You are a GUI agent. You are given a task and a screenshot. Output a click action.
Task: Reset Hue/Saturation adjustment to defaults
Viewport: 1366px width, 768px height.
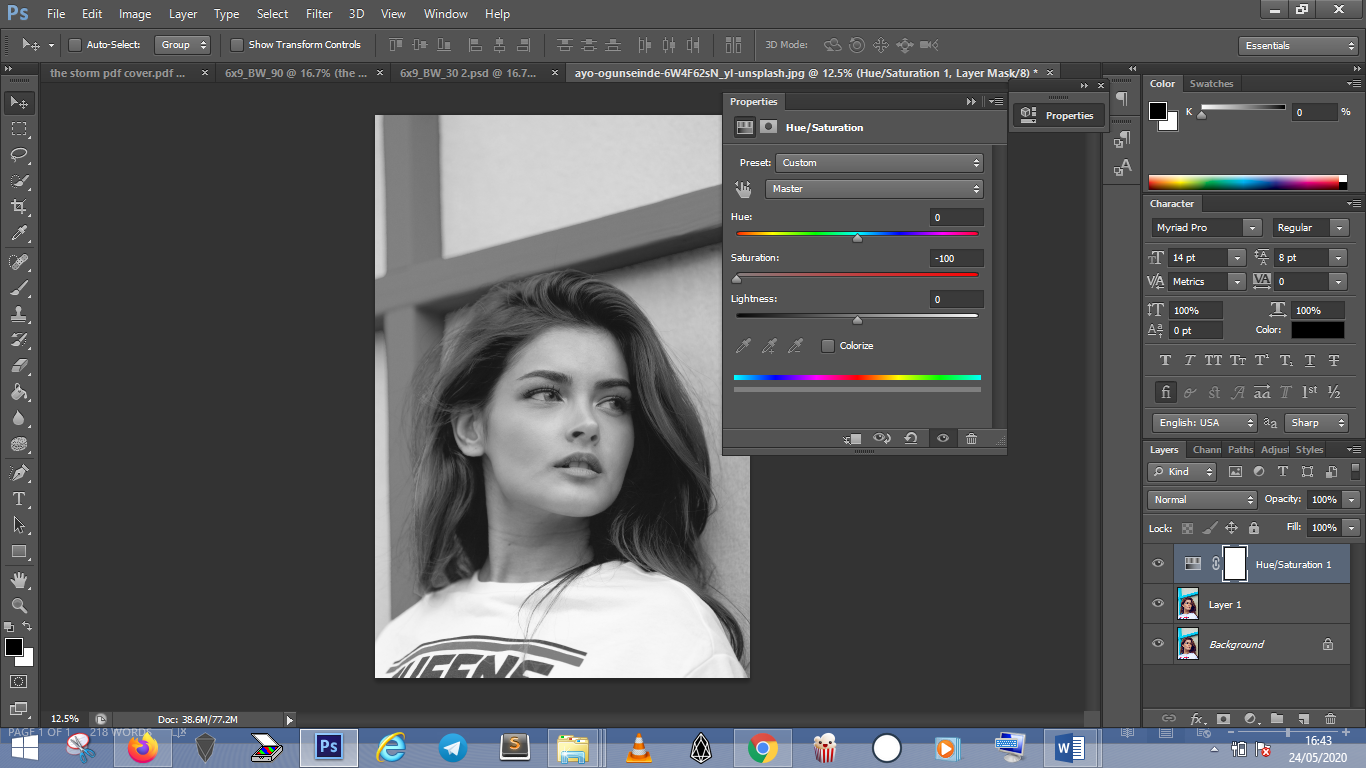click(911, 438)
